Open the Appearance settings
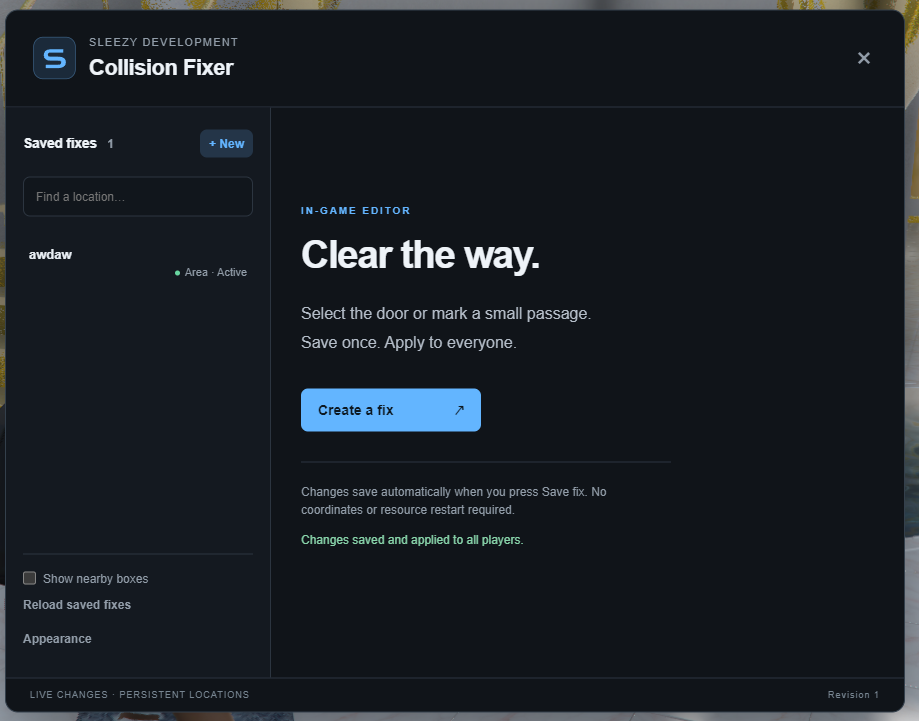 [x=57, y=639]
